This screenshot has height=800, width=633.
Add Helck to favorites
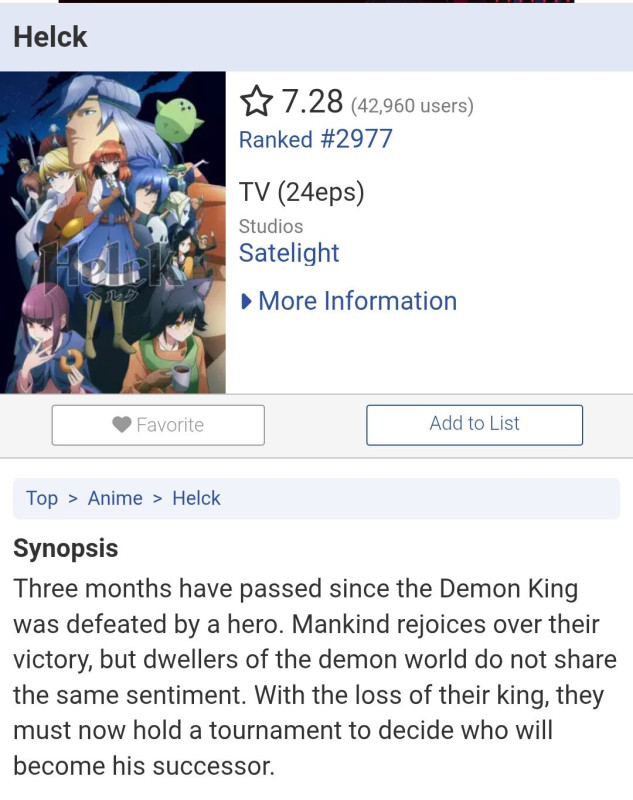(x=158, y=425)
